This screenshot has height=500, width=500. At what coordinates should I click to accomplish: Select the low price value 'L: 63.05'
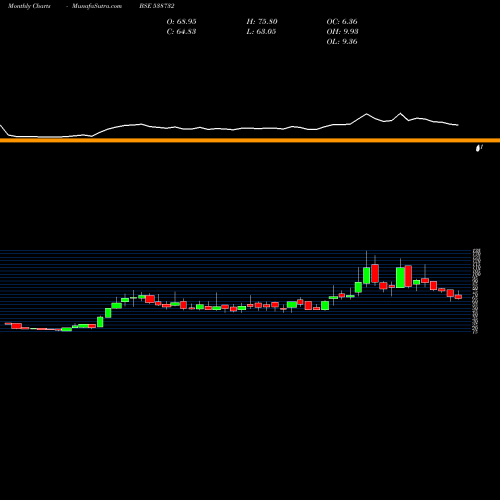click(261, 31)
